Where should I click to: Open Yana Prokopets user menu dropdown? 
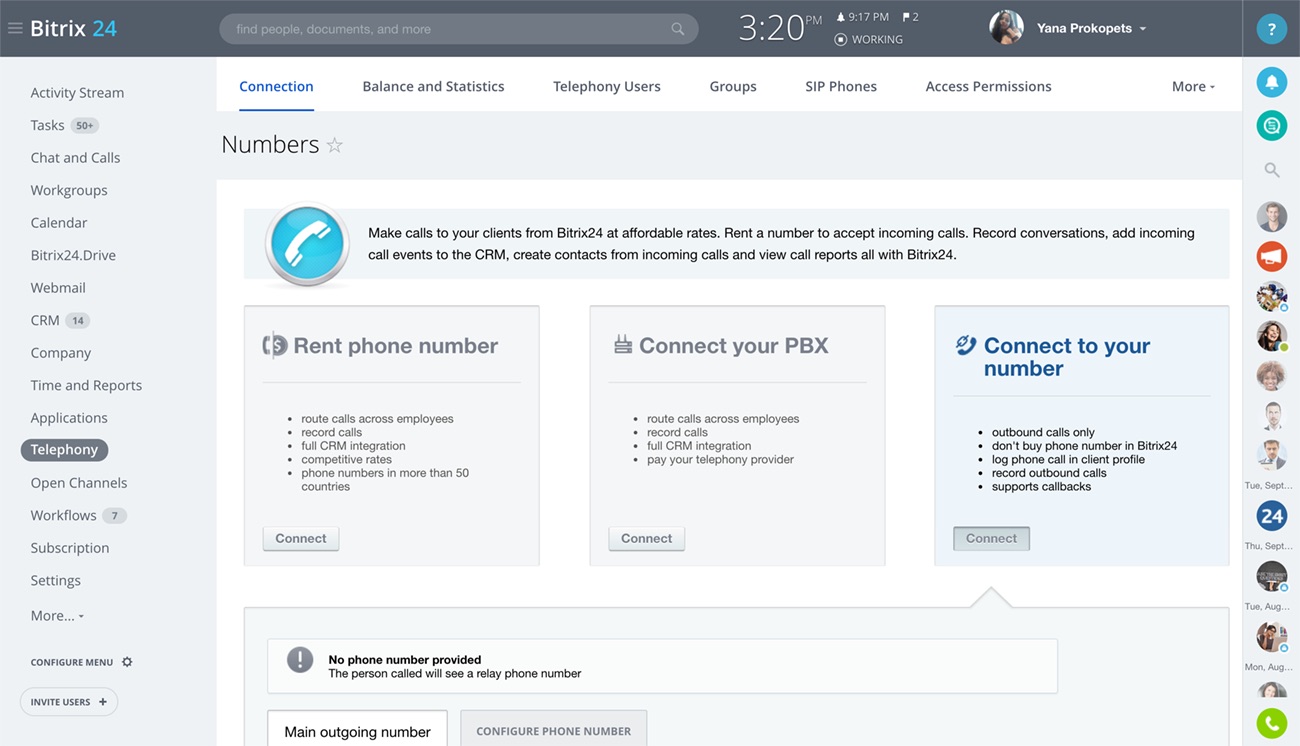(1090, 28)
